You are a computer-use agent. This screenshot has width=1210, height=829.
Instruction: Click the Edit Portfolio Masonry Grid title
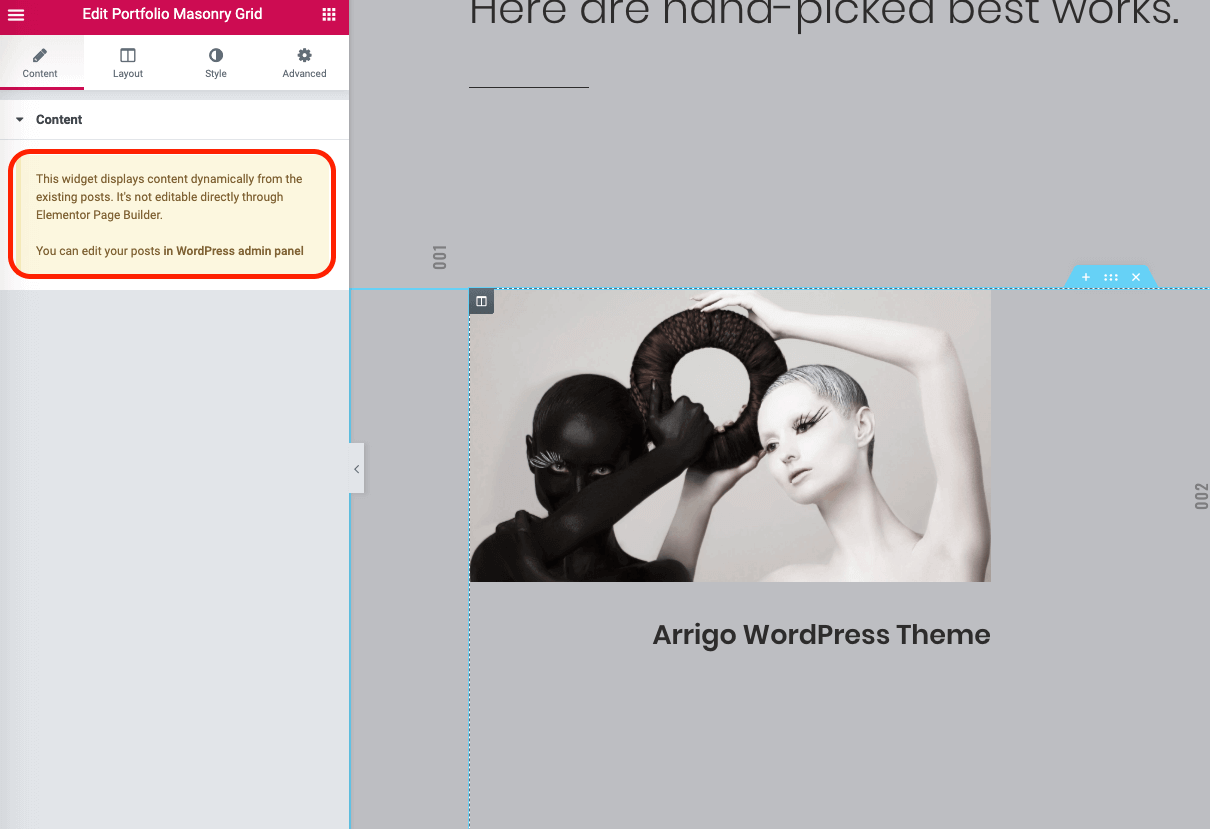(x=172, y=15)
